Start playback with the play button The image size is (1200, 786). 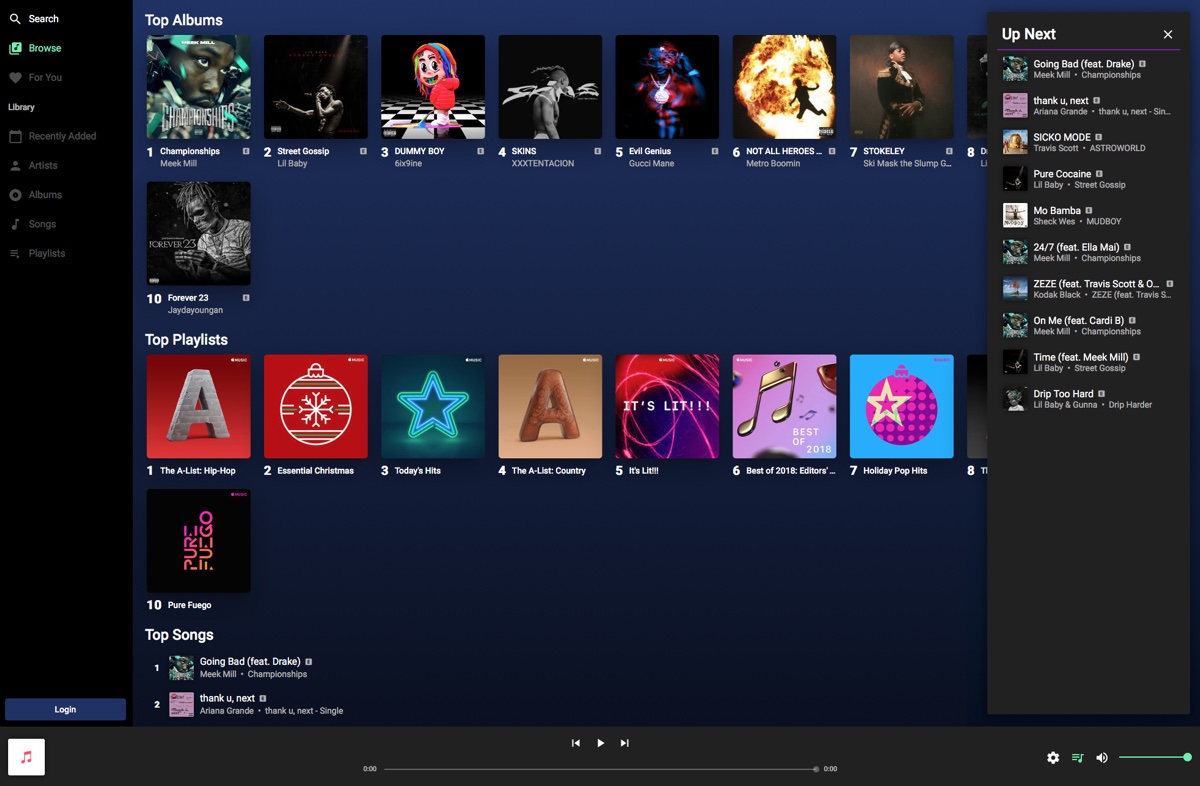600,743
